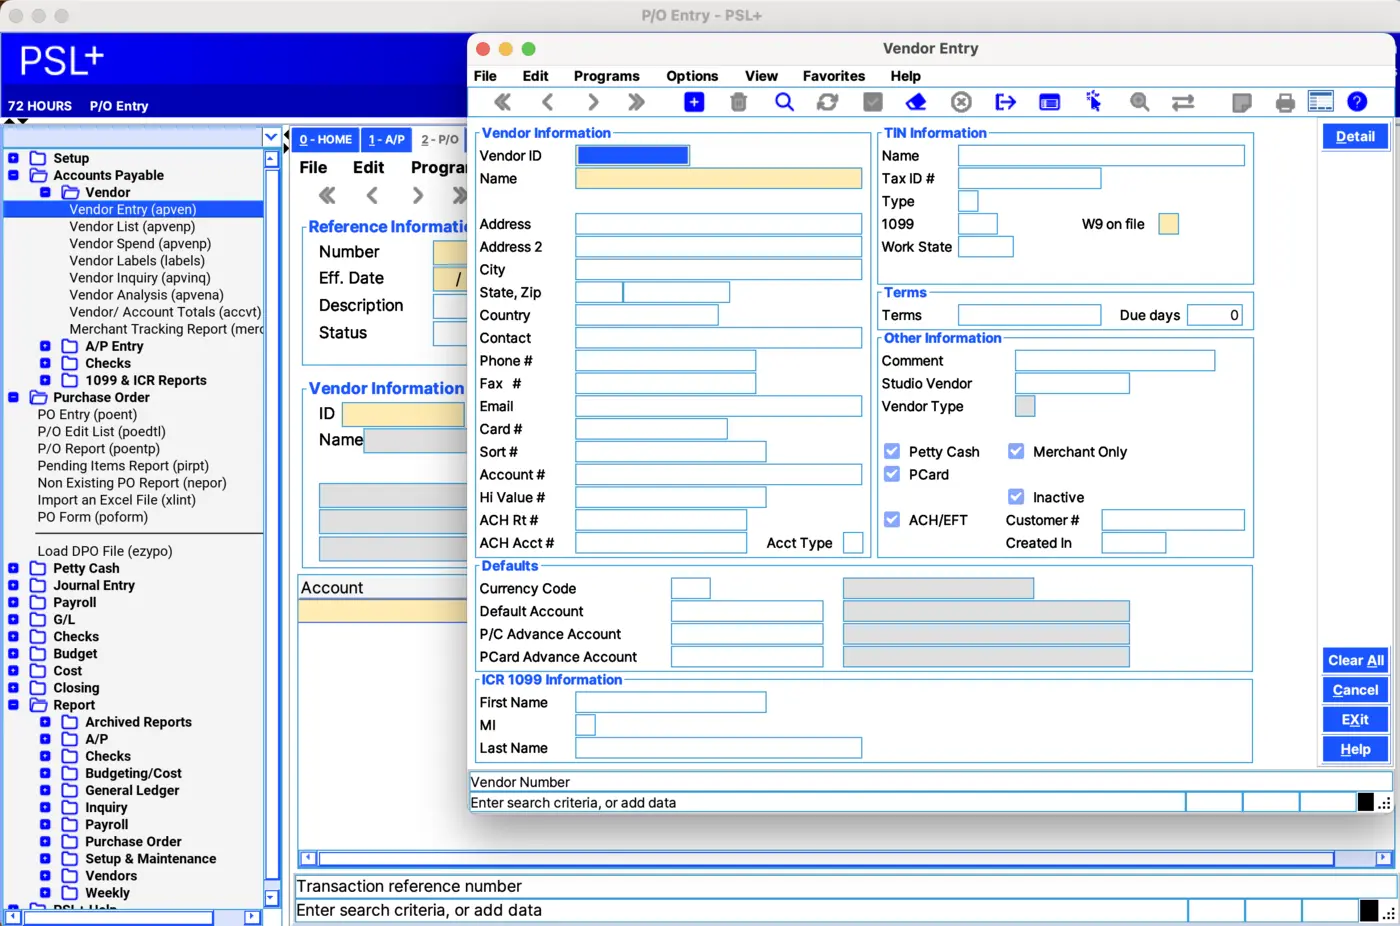Click the blue plus add record icon
This screenshot has width=1400, height=926.
pos(694,102)
